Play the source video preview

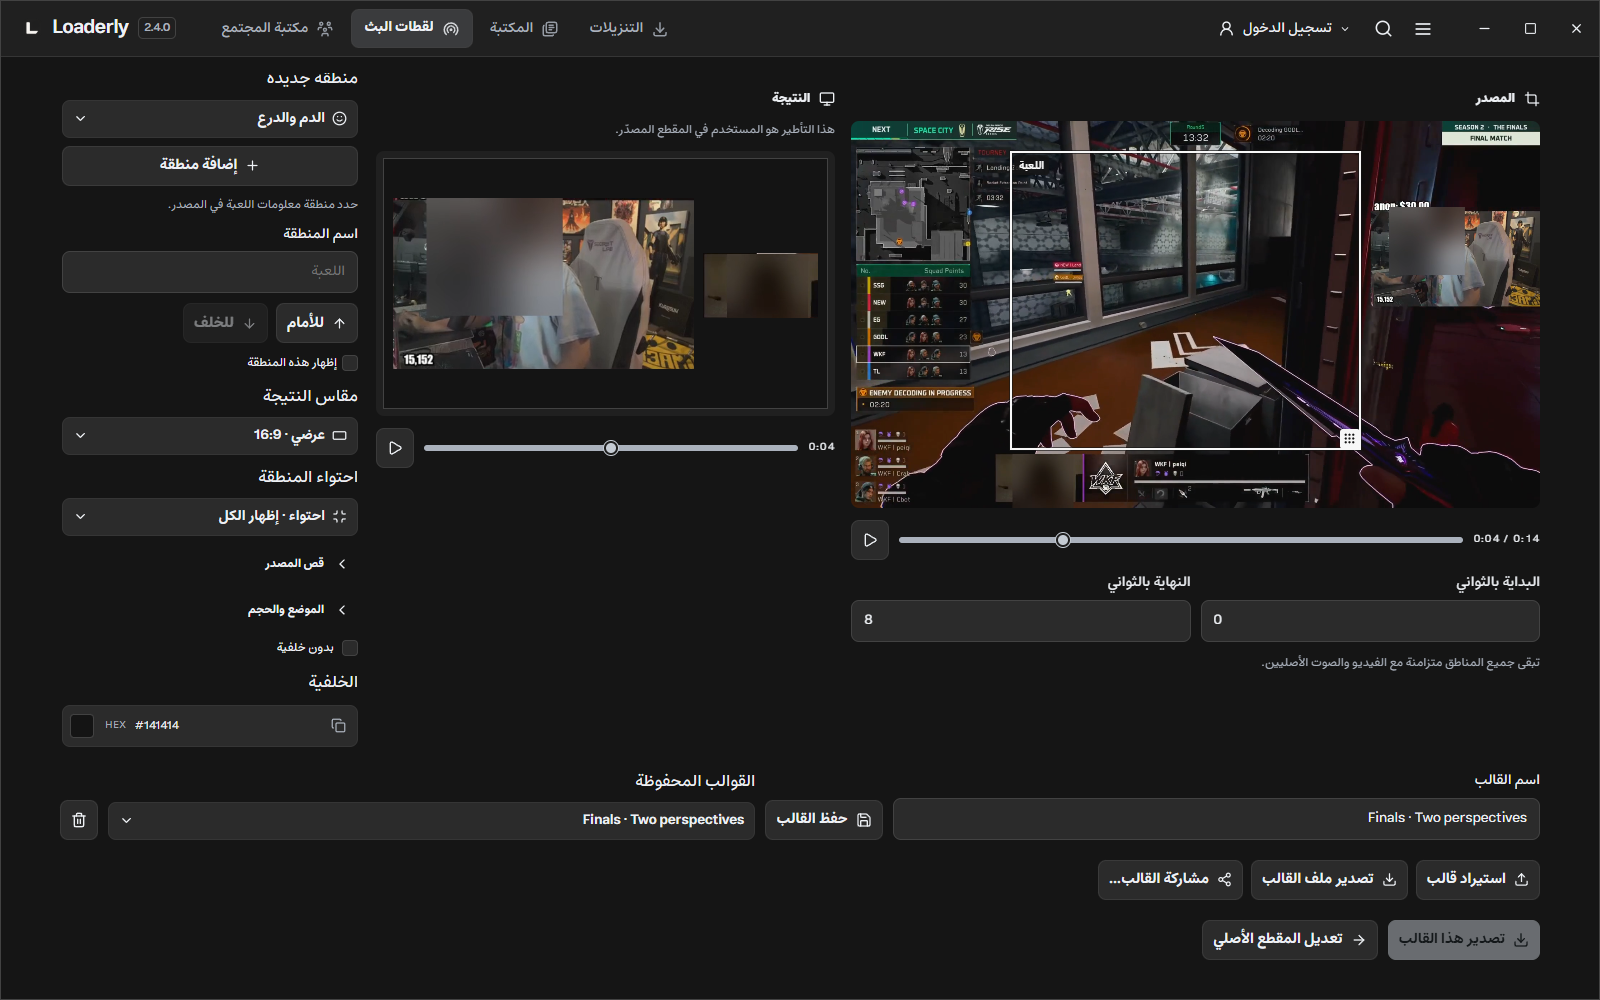point(870,540)
